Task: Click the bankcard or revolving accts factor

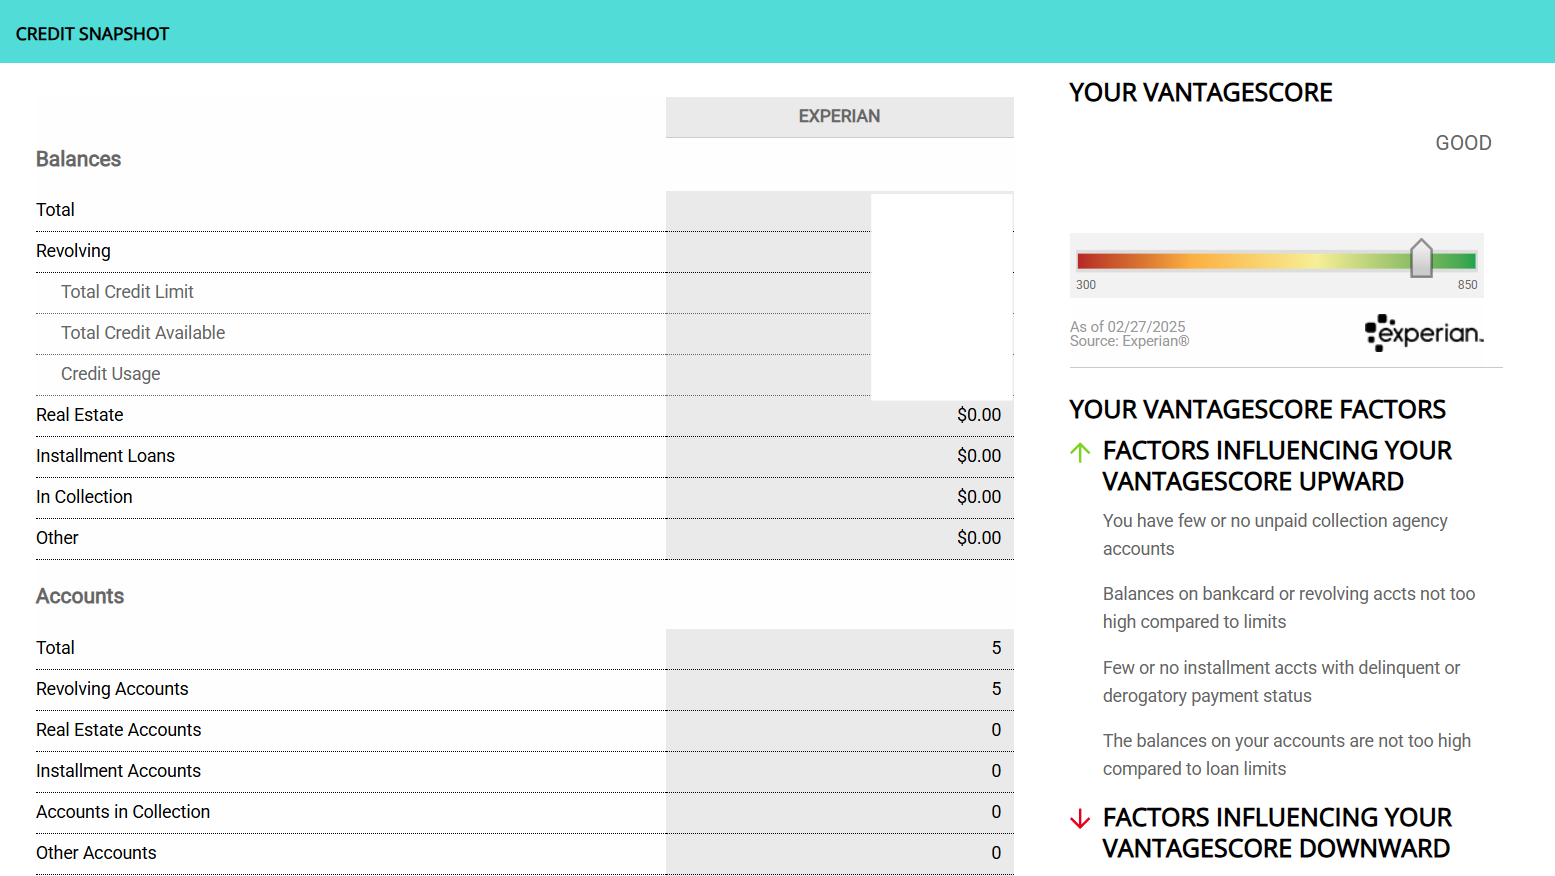Action: click(1289, 608)
